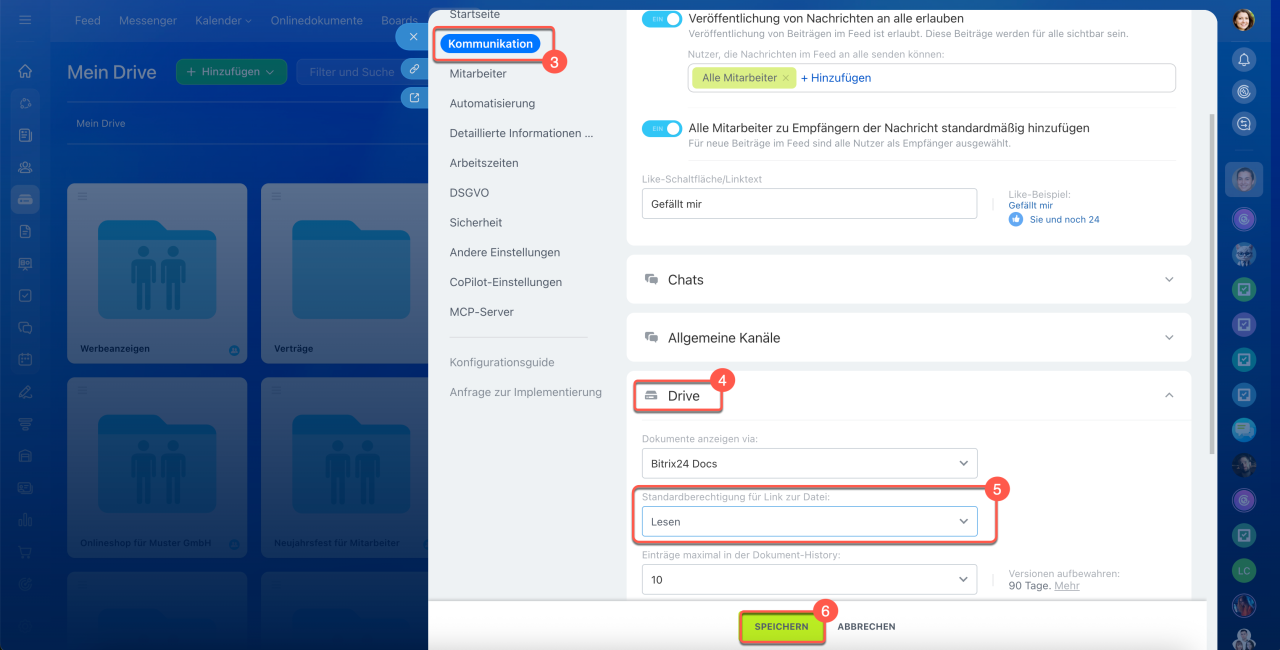Open CoPilot-Einstellungen section

pos(506,282)
